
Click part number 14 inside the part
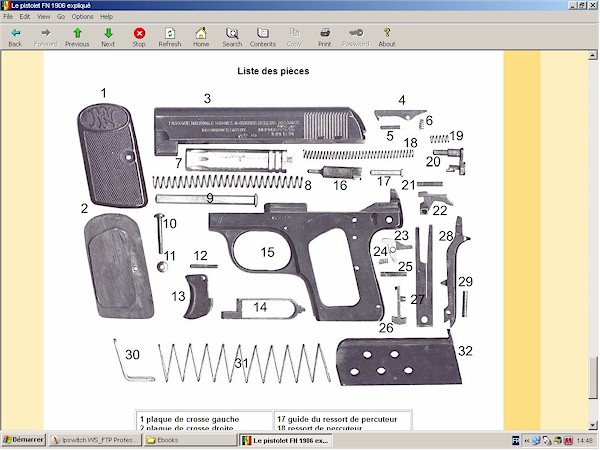click(x=260, y=307)
